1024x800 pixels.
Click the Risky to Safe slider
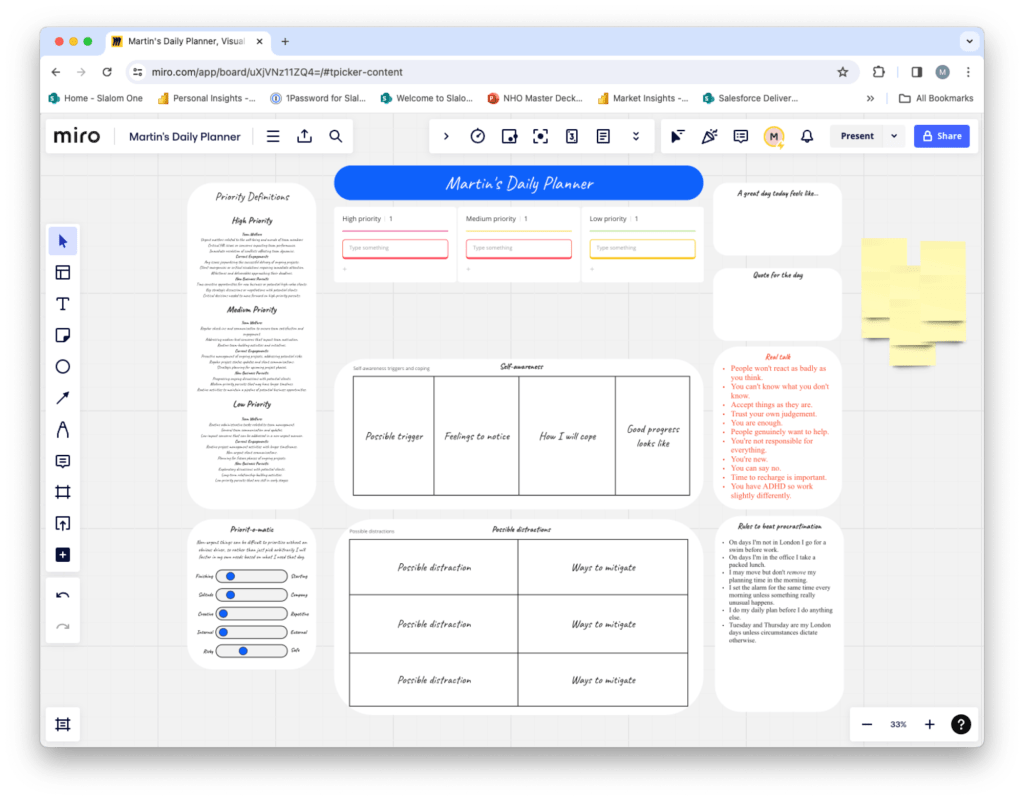pyautogui.click(x=247, y=651)
